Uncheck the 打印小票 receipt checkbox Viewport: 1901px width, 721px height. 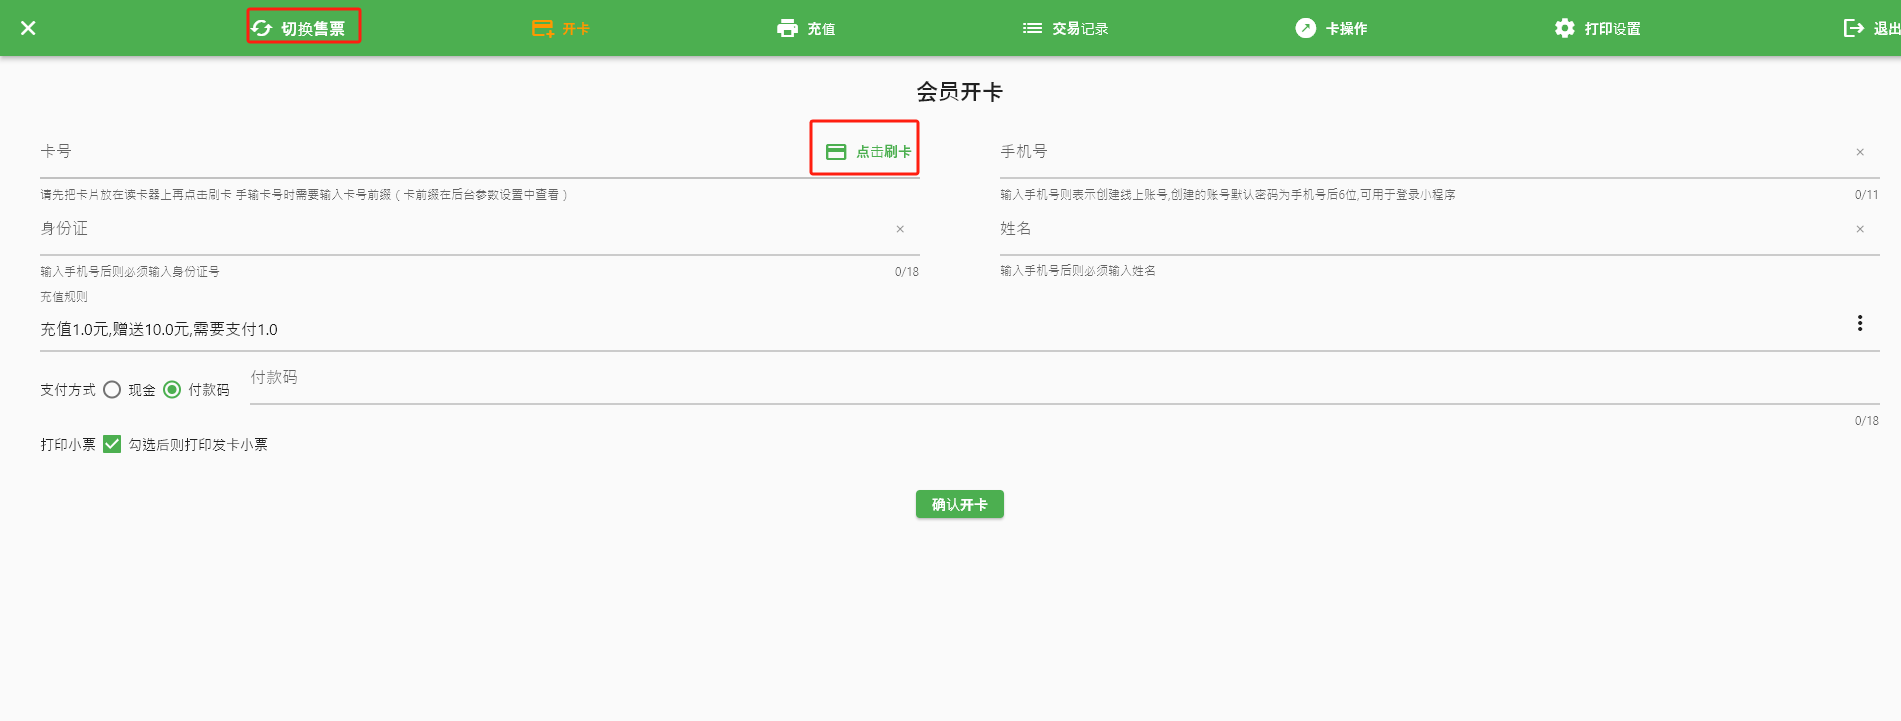(112, 444)
